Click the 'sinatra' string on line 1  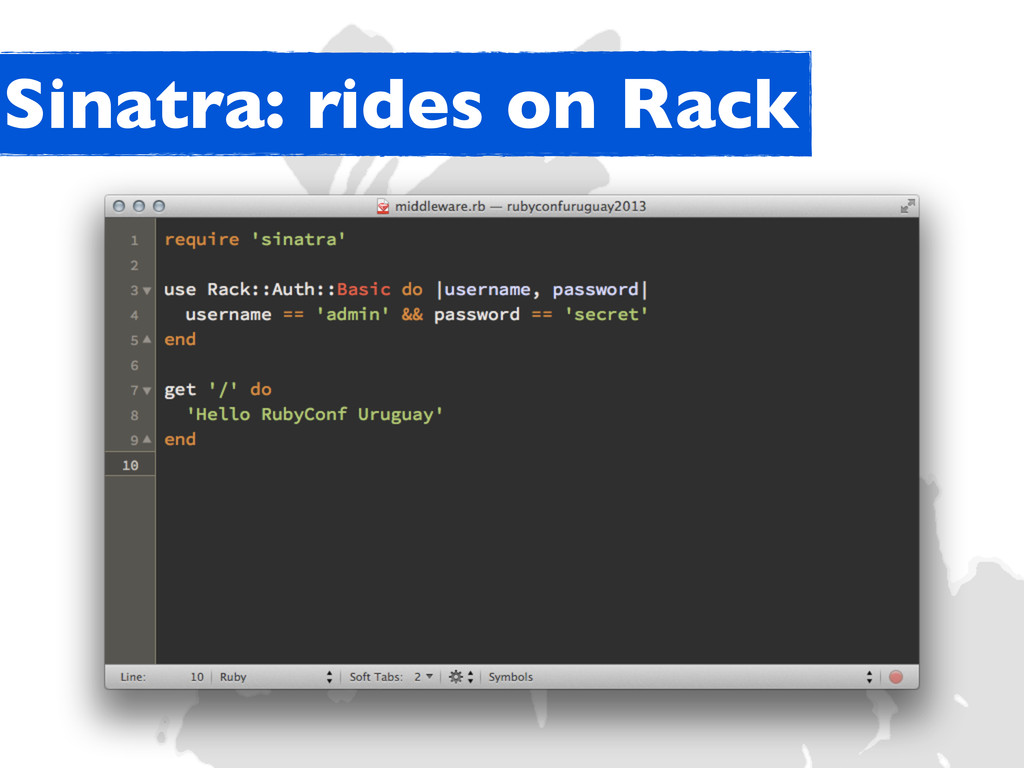pyautogui.click(x=298, y=240)
